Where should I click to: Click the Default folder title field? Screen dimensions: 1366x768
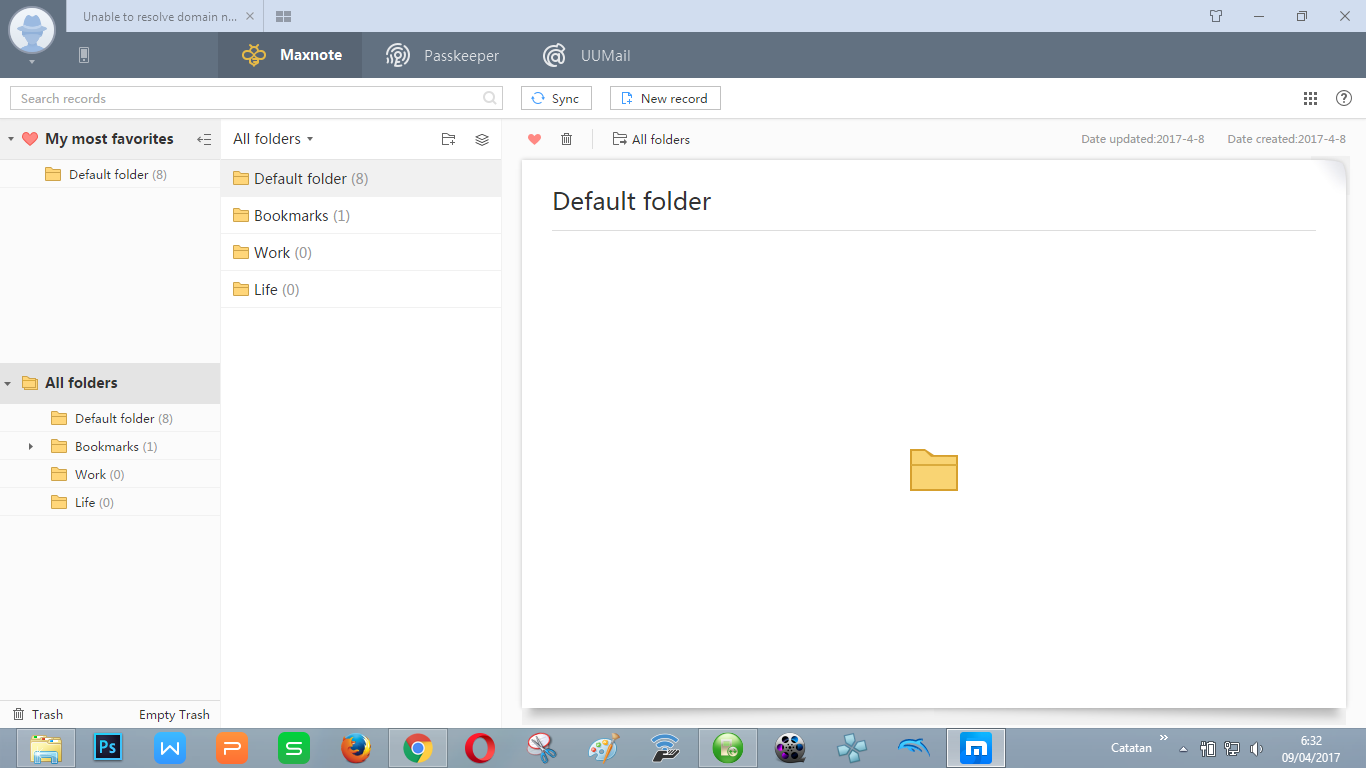(x=933, y=201)
